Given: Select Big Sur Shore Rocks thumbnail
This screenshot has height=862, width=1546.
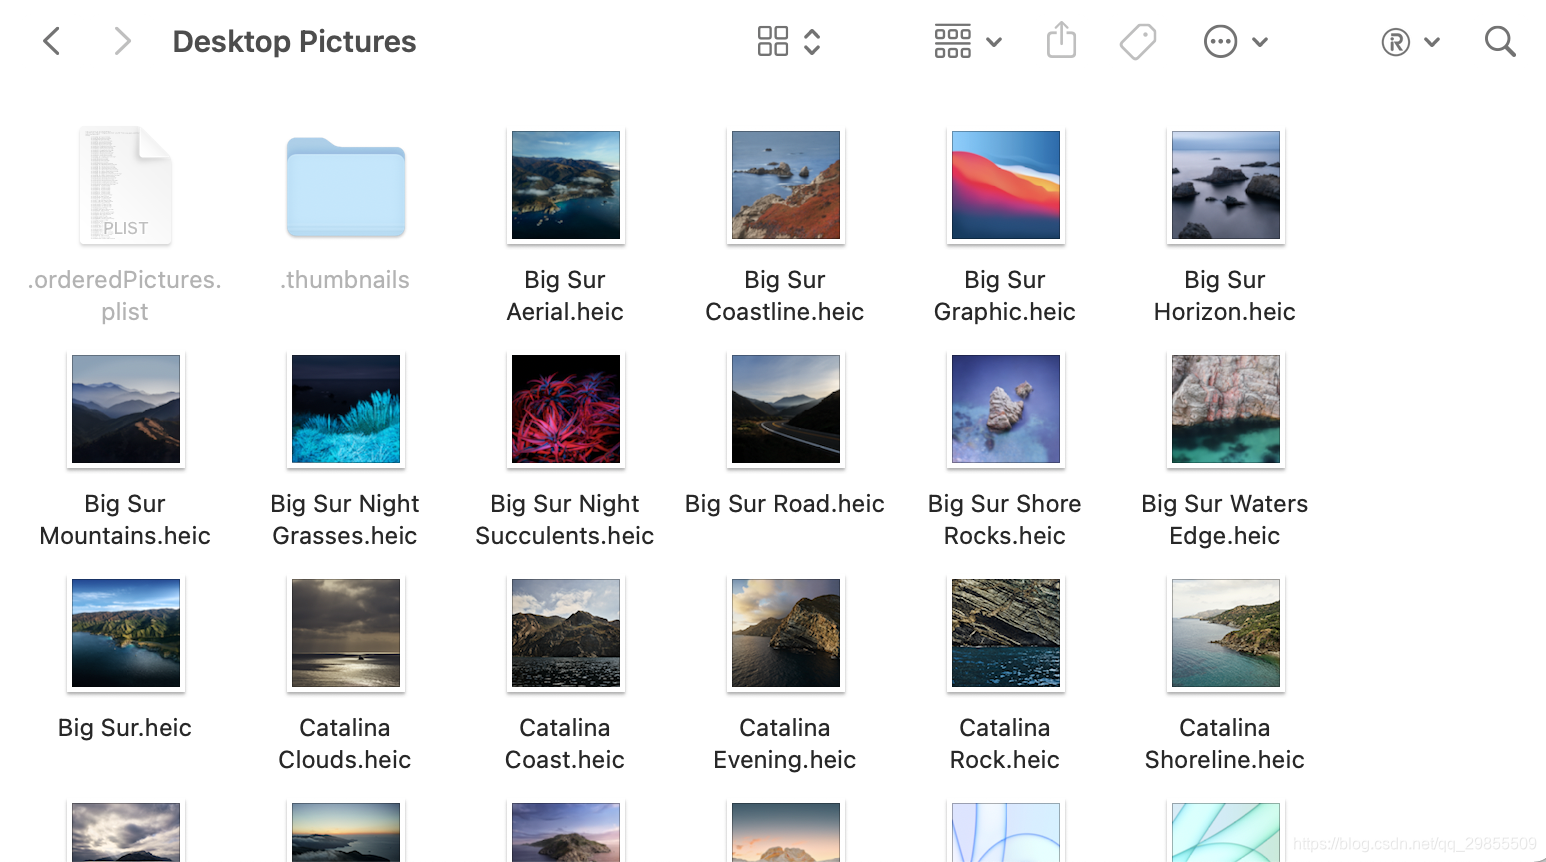Looking at the screenshot, I should 1006,409.
